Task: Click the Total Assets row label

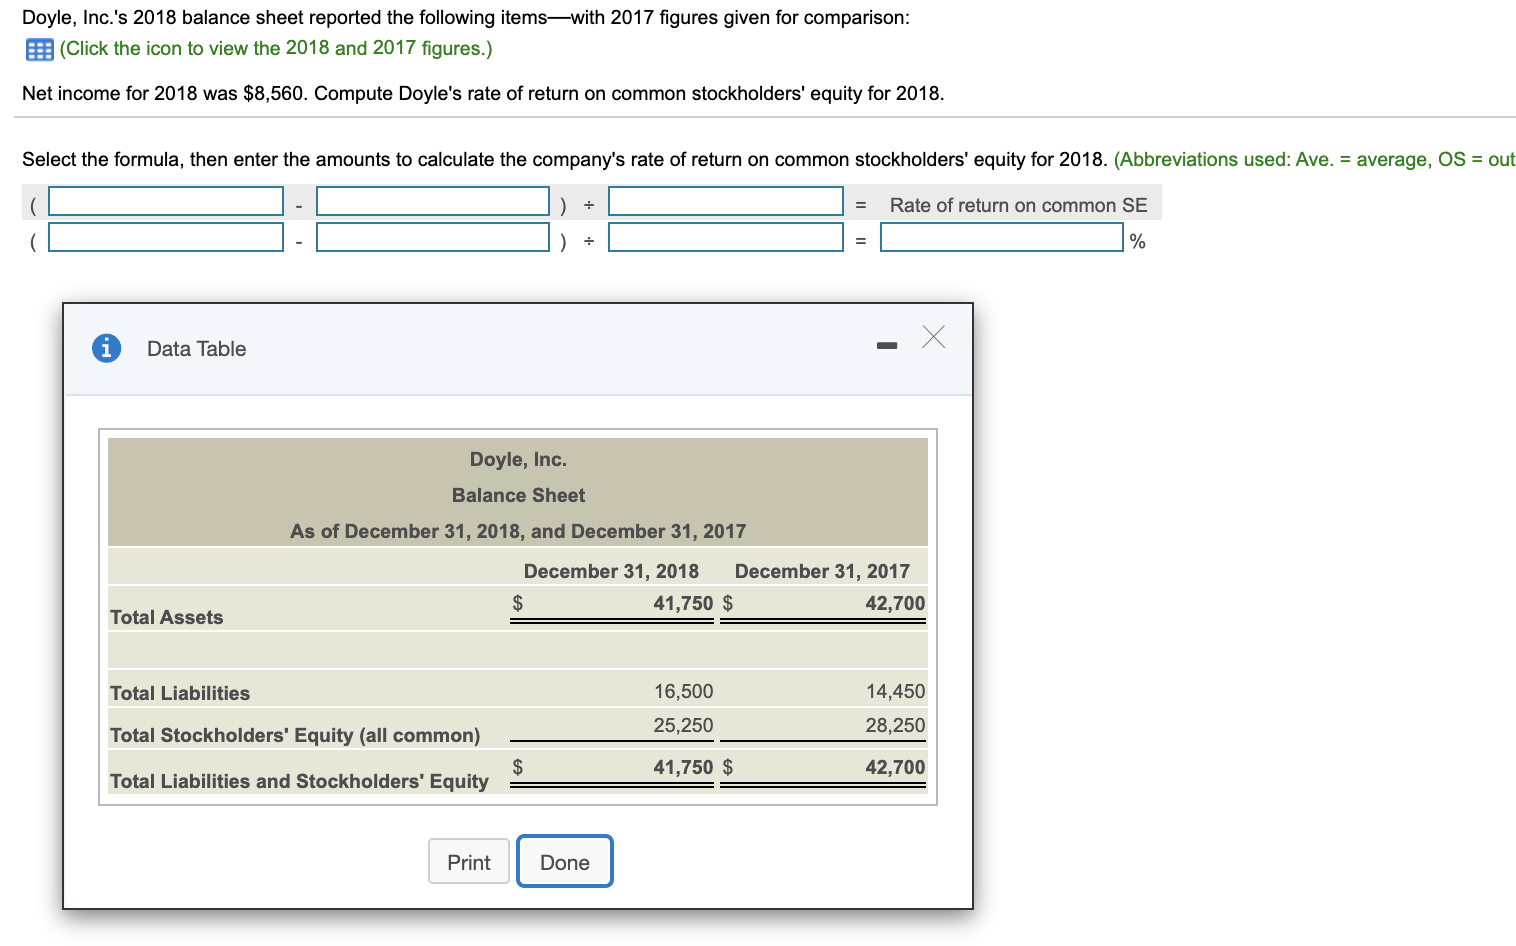Action: pos(167,617)
